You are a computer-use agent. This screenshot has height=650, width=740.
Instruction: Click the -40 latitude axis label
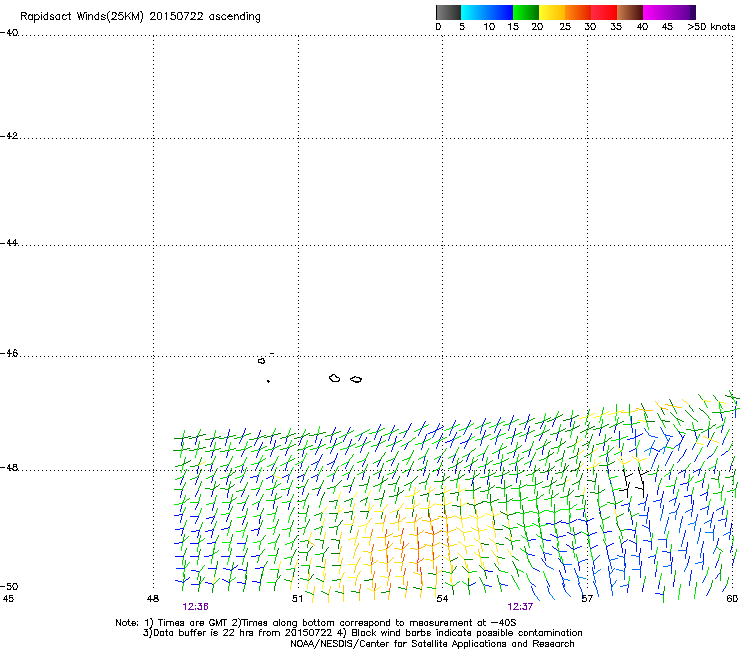(x=9, y=33)
